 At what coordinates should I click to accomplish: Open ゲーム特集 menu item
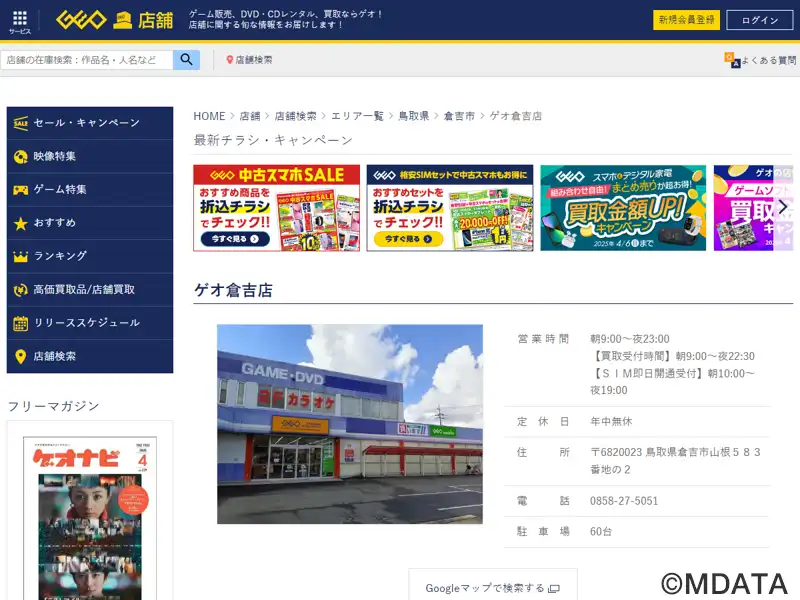click(x=90, y=190)
